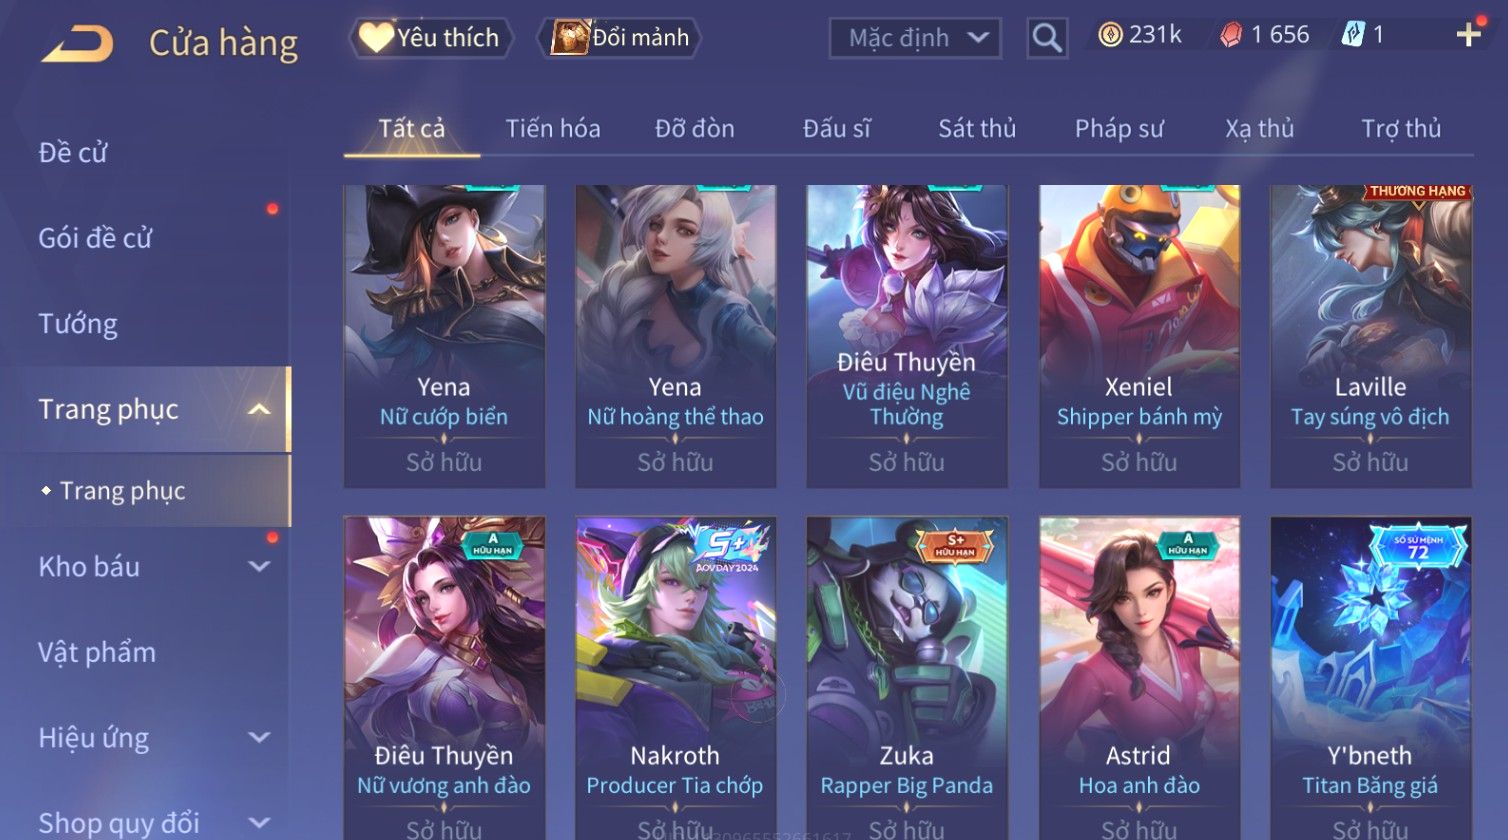
Task: Switch to the Pháp sư tab
Action: pos(1119,129)
